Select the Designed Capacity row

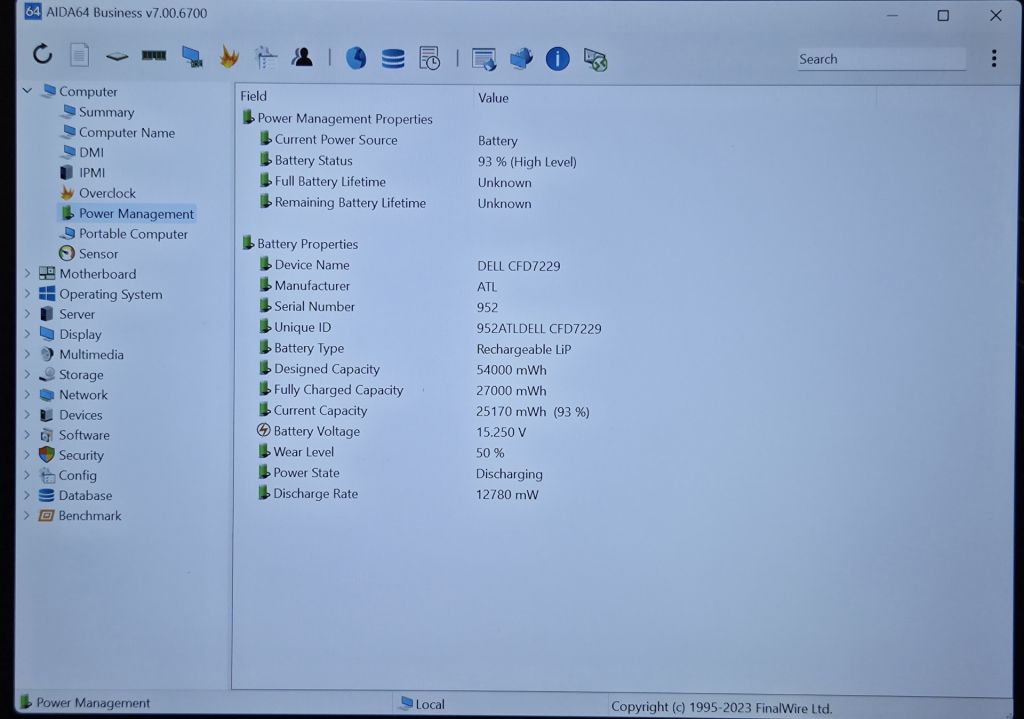pos(402,369)
